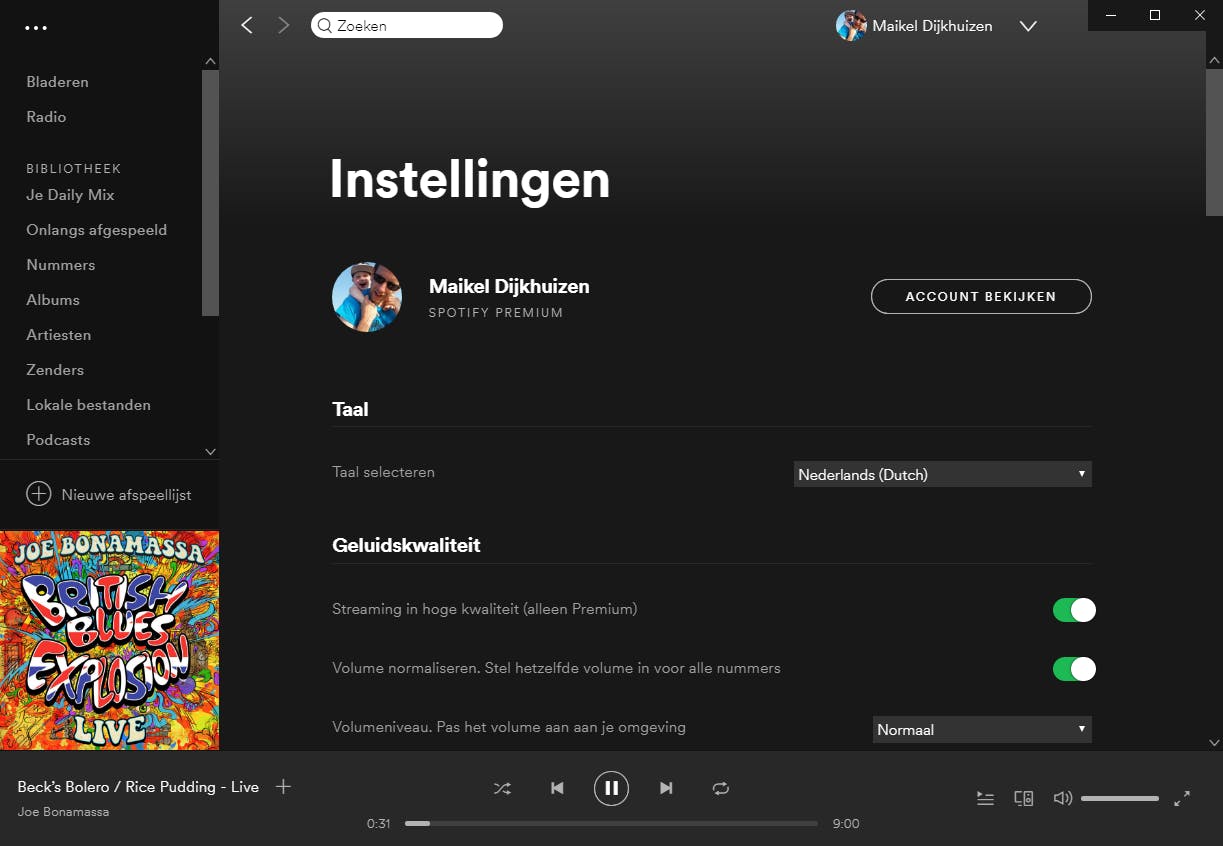Go forward with the right arrow

click(x=283, y=26)
